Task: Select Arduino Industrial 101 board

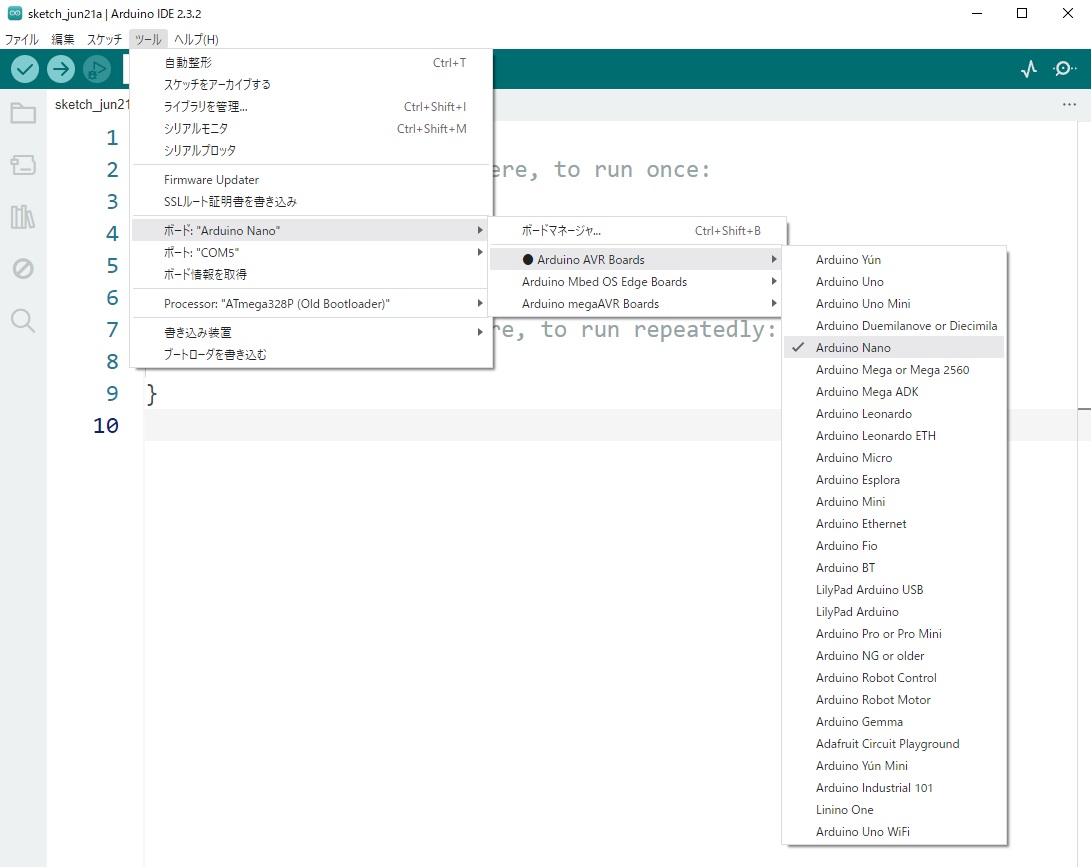Action: coord(894,788)
